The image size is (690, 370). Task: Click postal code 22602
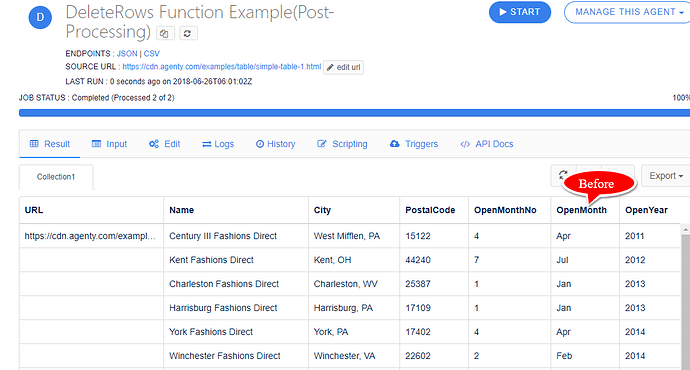point(434,355)
